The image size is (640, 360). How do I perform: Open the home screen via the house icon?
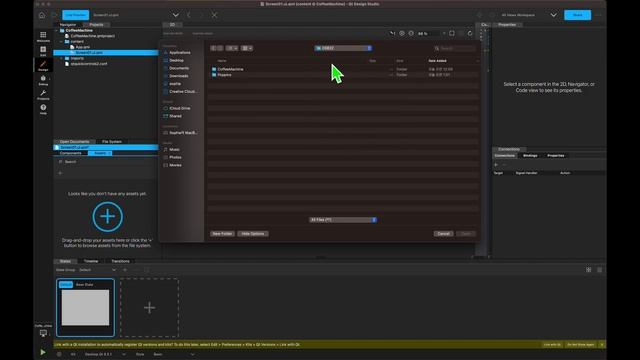tap(42, 15)
